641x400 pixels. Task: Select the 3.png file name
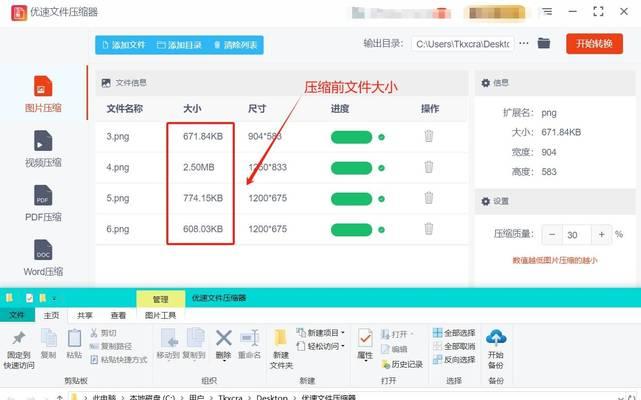point(118,137)
